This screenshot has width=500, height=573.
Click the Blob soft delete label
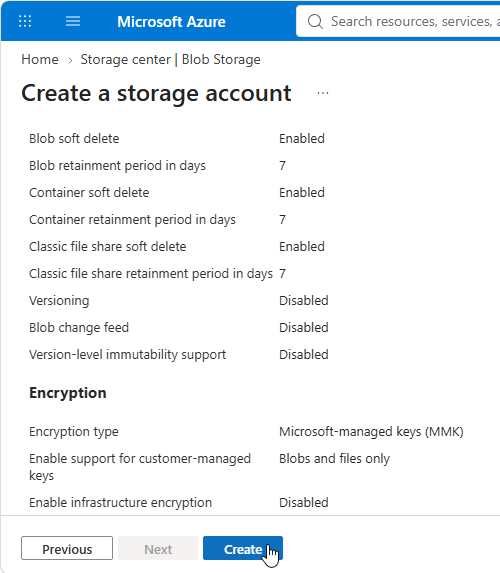tap(74, 138)
